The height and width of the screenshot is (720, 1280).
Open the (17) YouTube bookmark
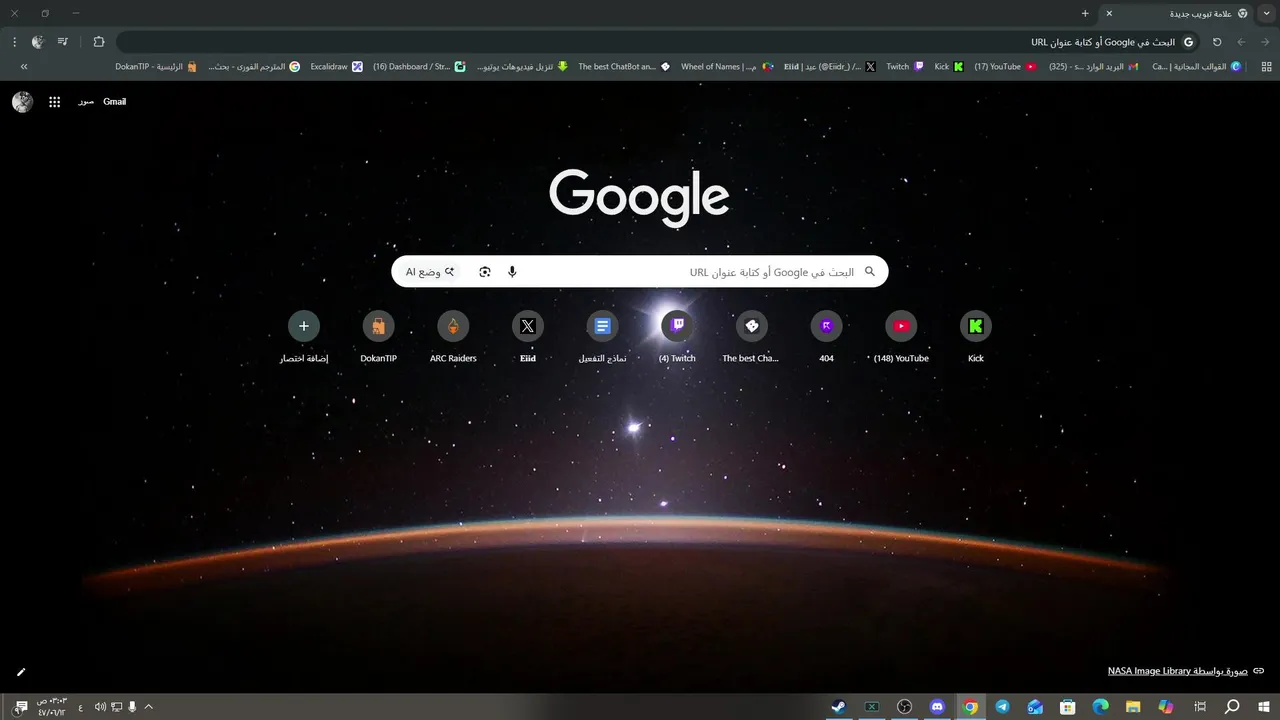pos(1005,67)
